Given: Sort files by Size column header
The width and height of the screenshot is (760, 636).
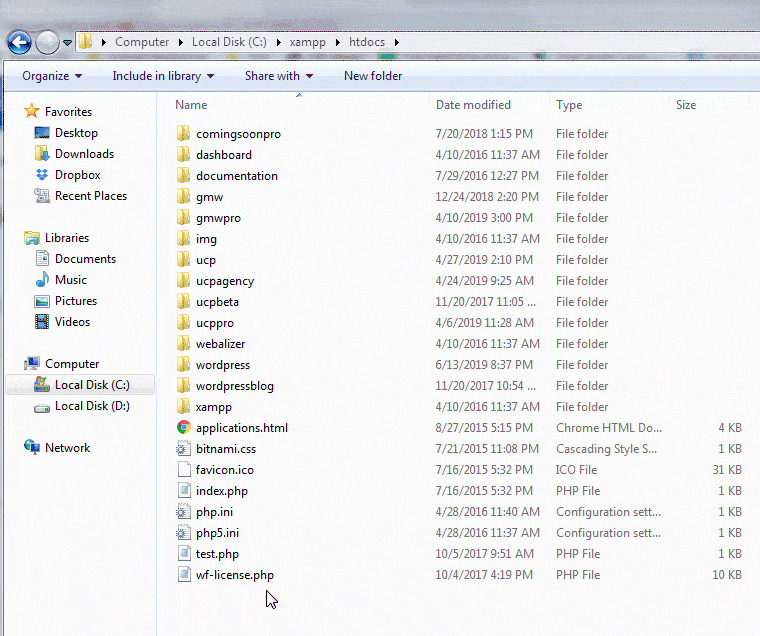Looking at the screenshot, I should pos(686,105).
